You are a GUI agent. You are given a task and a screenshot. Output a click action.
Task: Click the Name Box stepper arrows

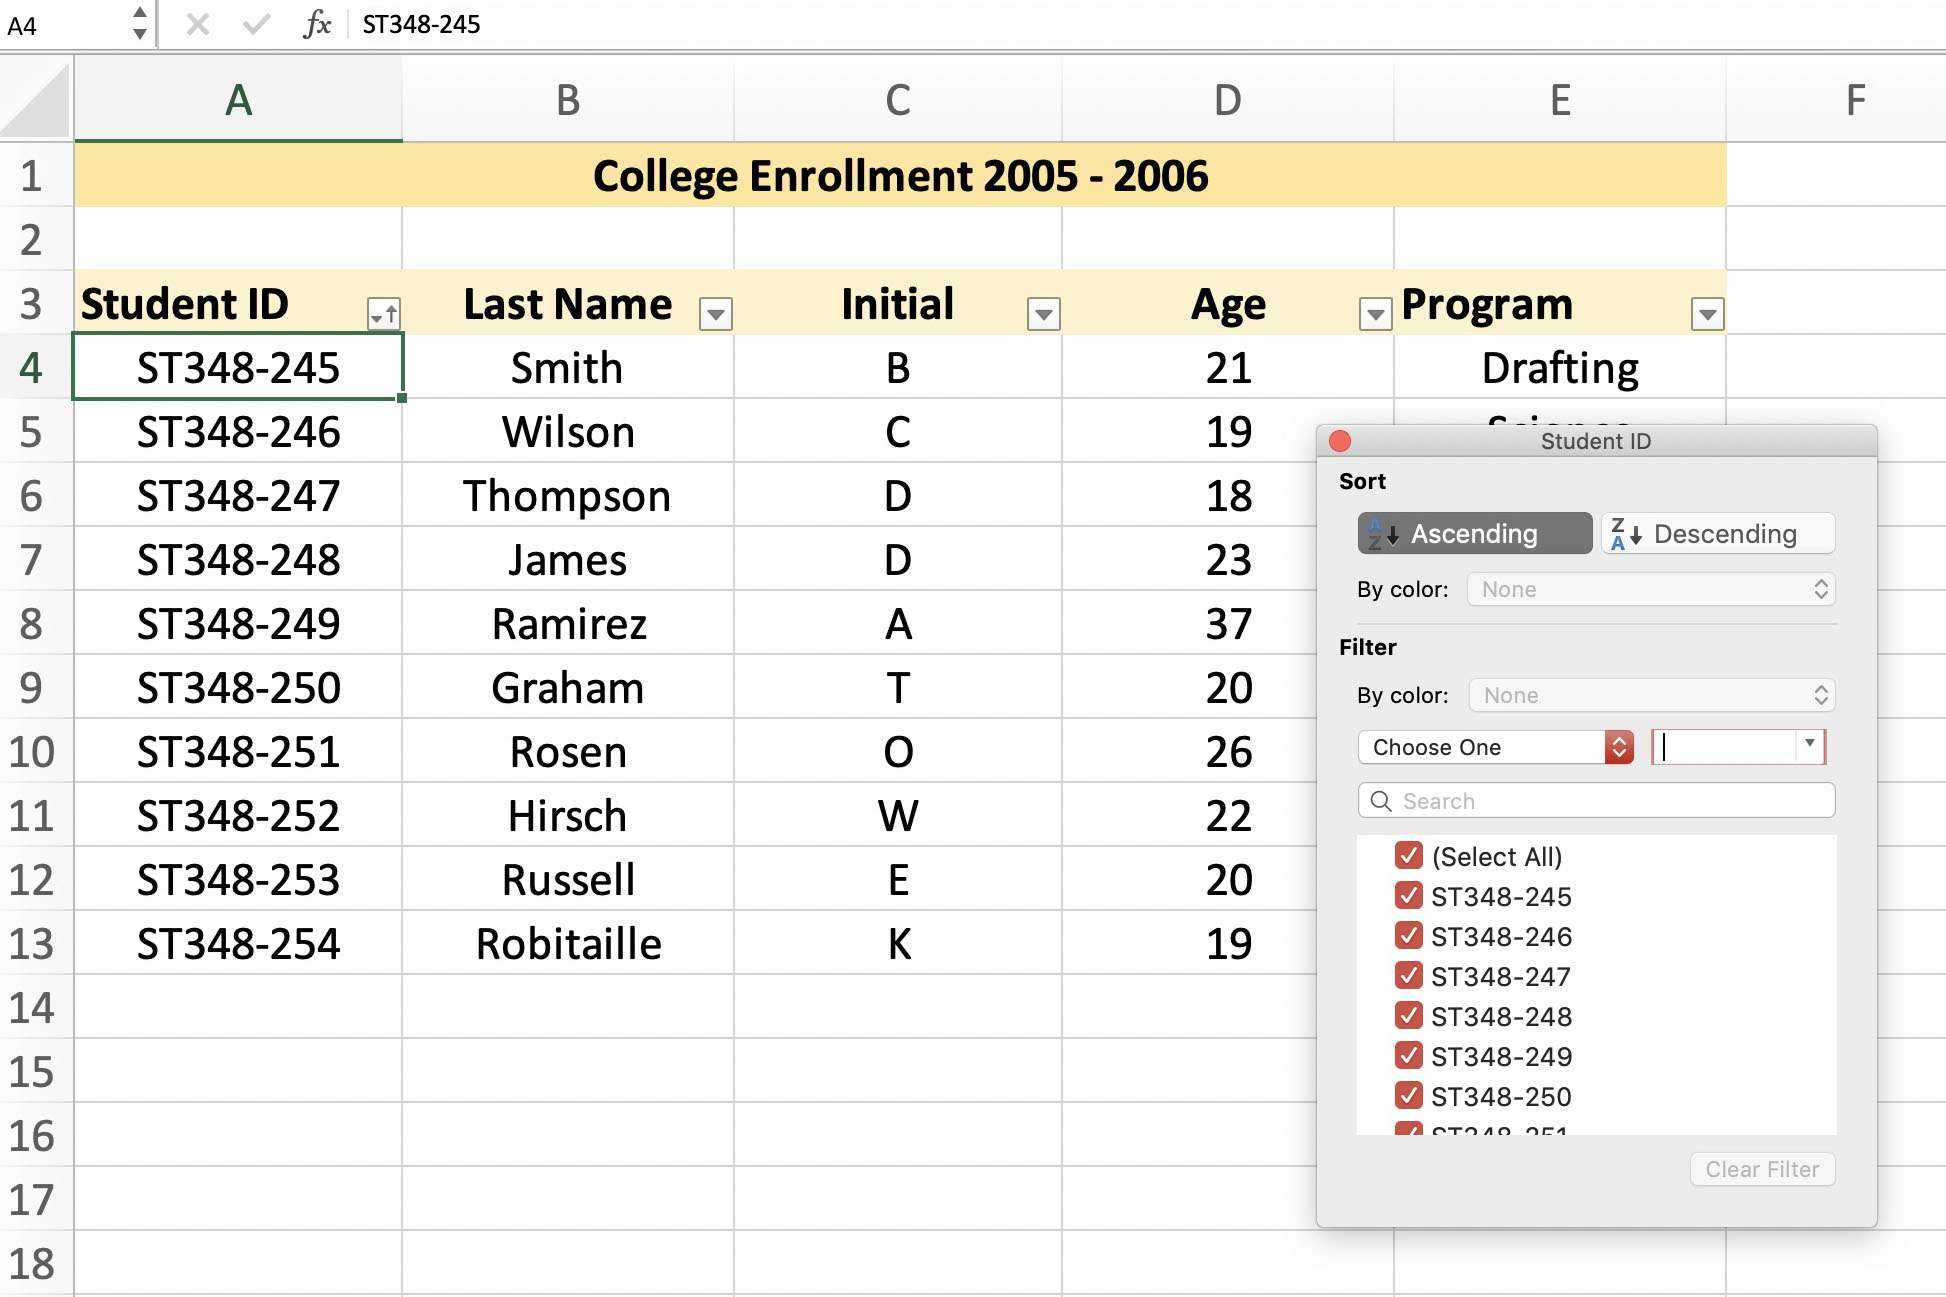[139, 23]
